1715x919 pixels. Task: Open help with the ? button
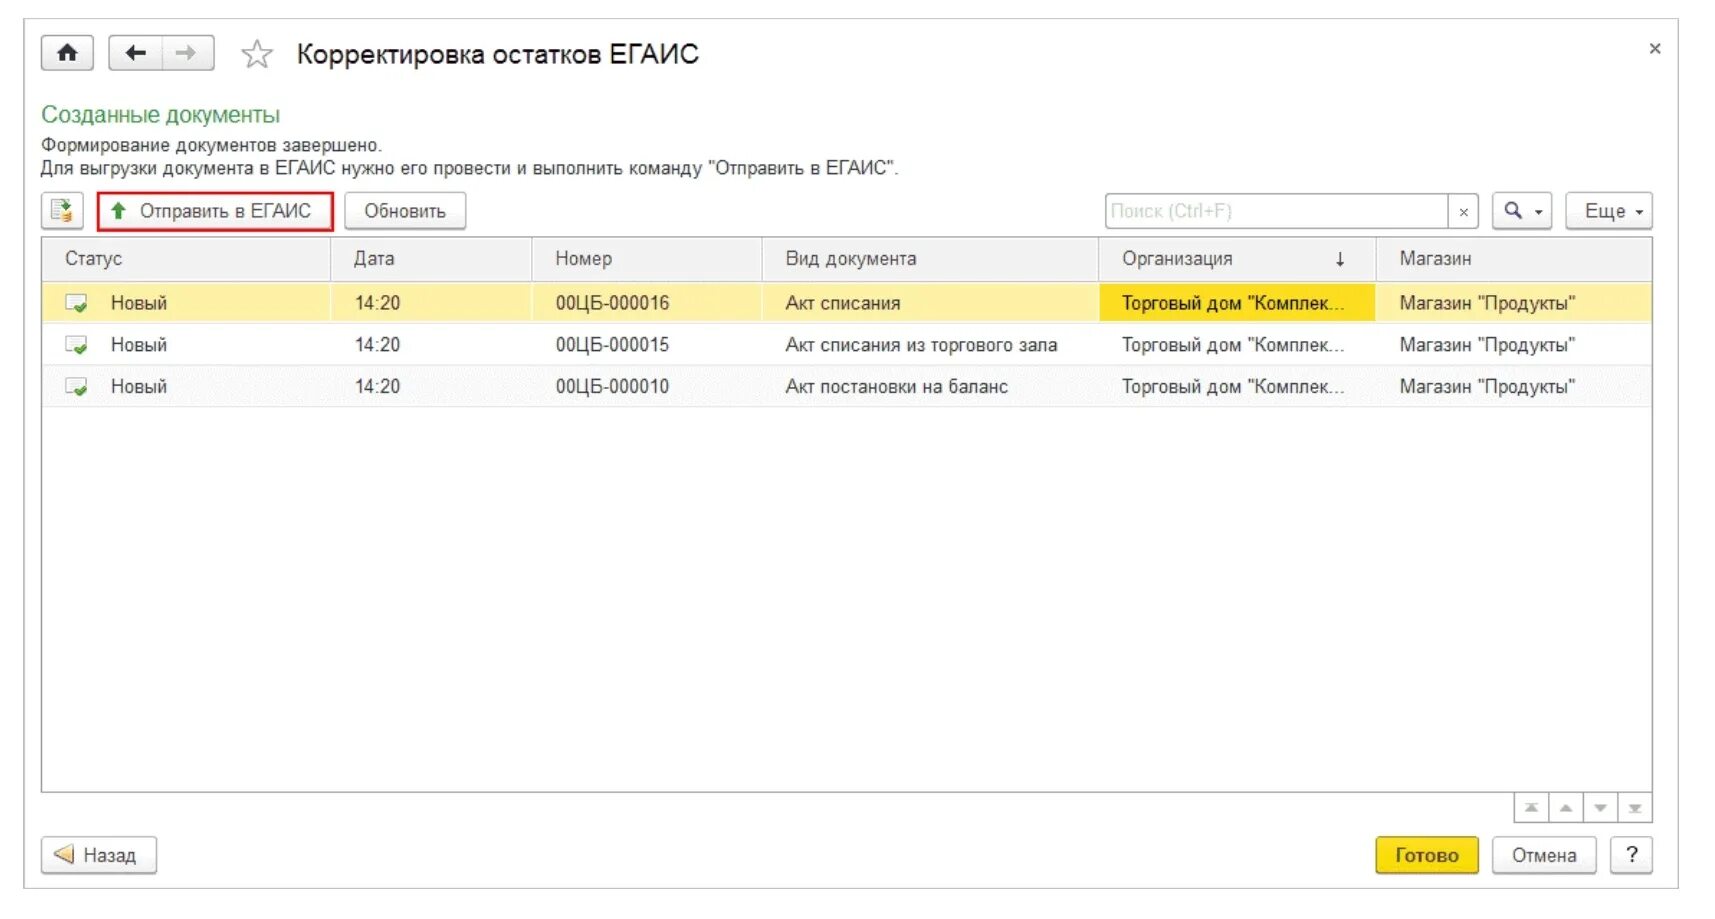click(1632, 855)
